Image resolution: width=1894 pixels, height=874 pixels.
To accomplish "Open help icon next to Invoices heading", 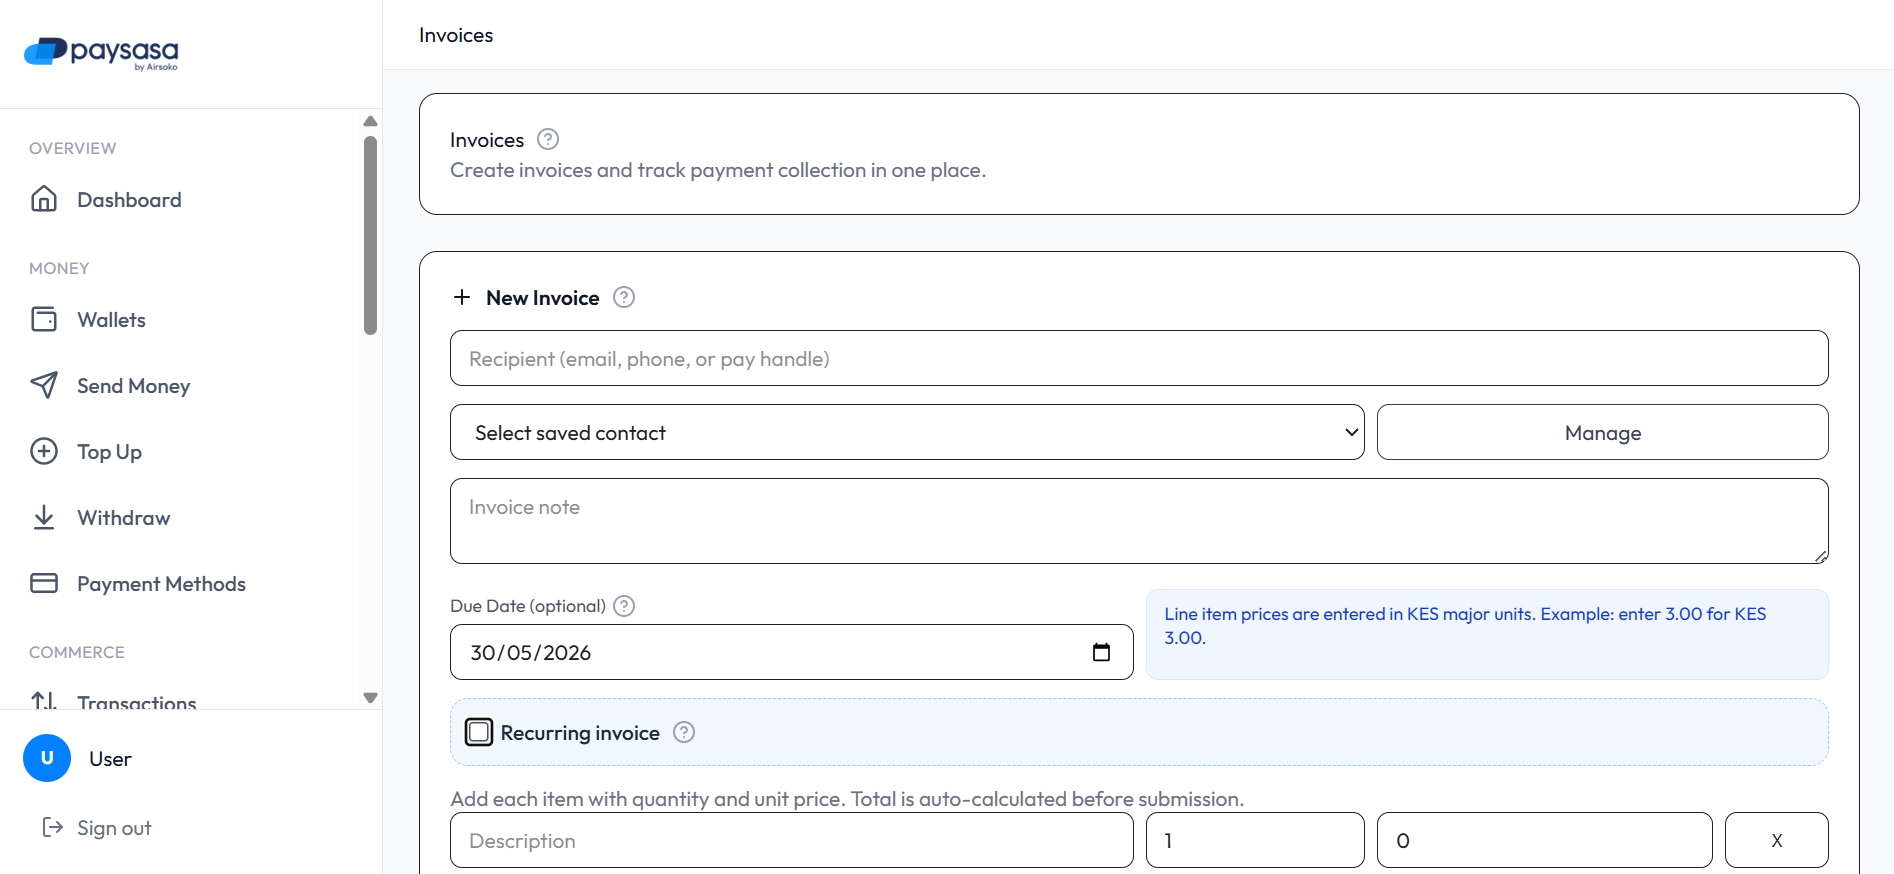I will click(548, 139).
